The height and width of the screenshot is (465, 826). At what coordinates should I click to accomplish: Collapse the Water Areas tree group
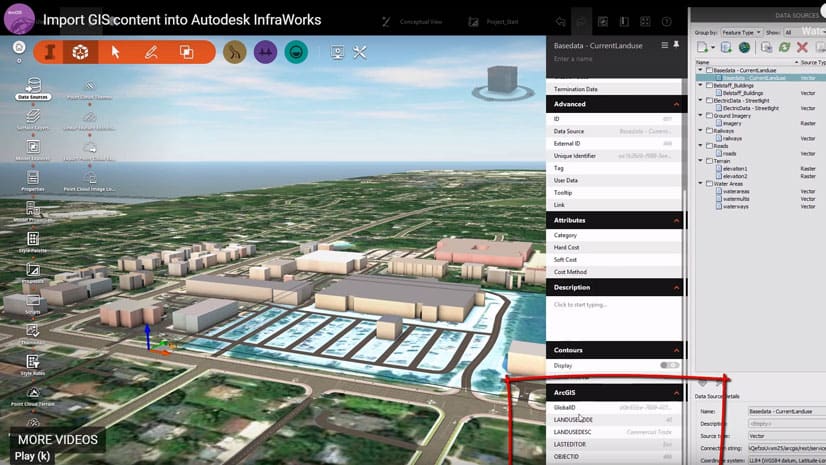(x=701, y=184)
